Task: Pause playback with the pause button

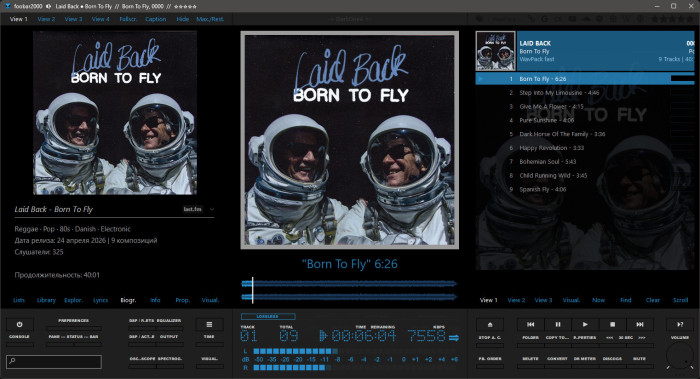Action: tap(558, 325)
